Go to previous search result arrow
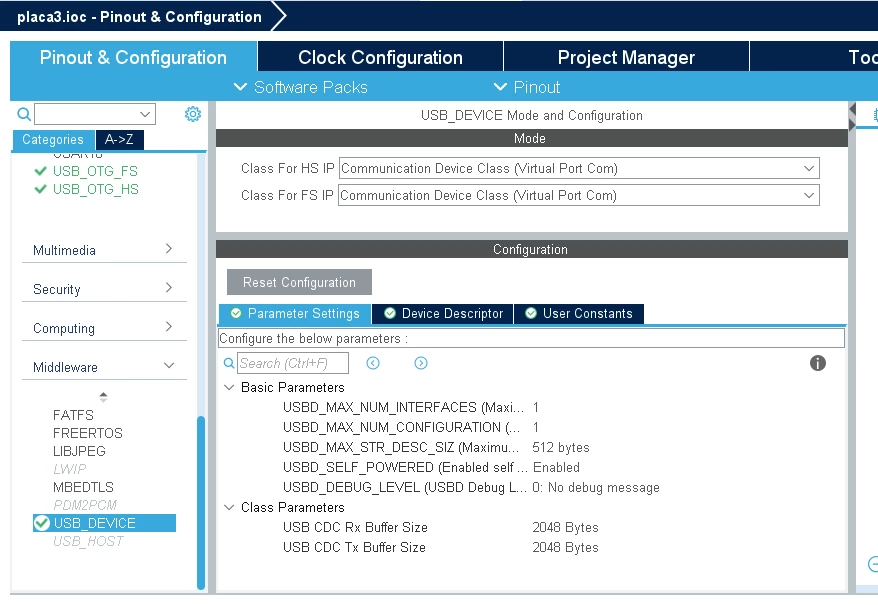Image resolution: width=878 pixels, height=605 pixels. (373, 363)
